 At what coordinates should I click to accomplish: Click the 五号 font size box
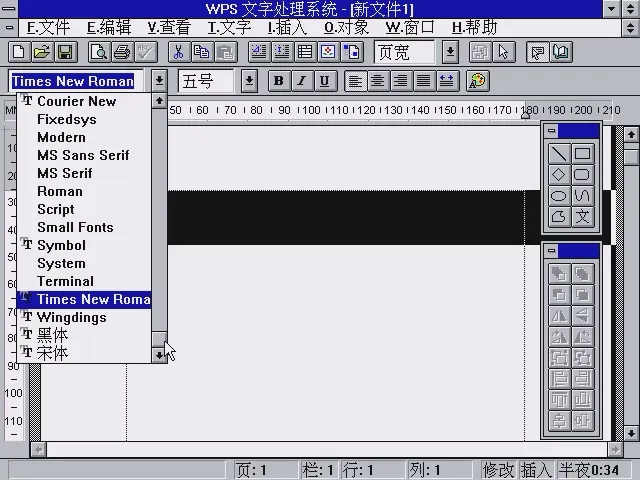(206, 81)
